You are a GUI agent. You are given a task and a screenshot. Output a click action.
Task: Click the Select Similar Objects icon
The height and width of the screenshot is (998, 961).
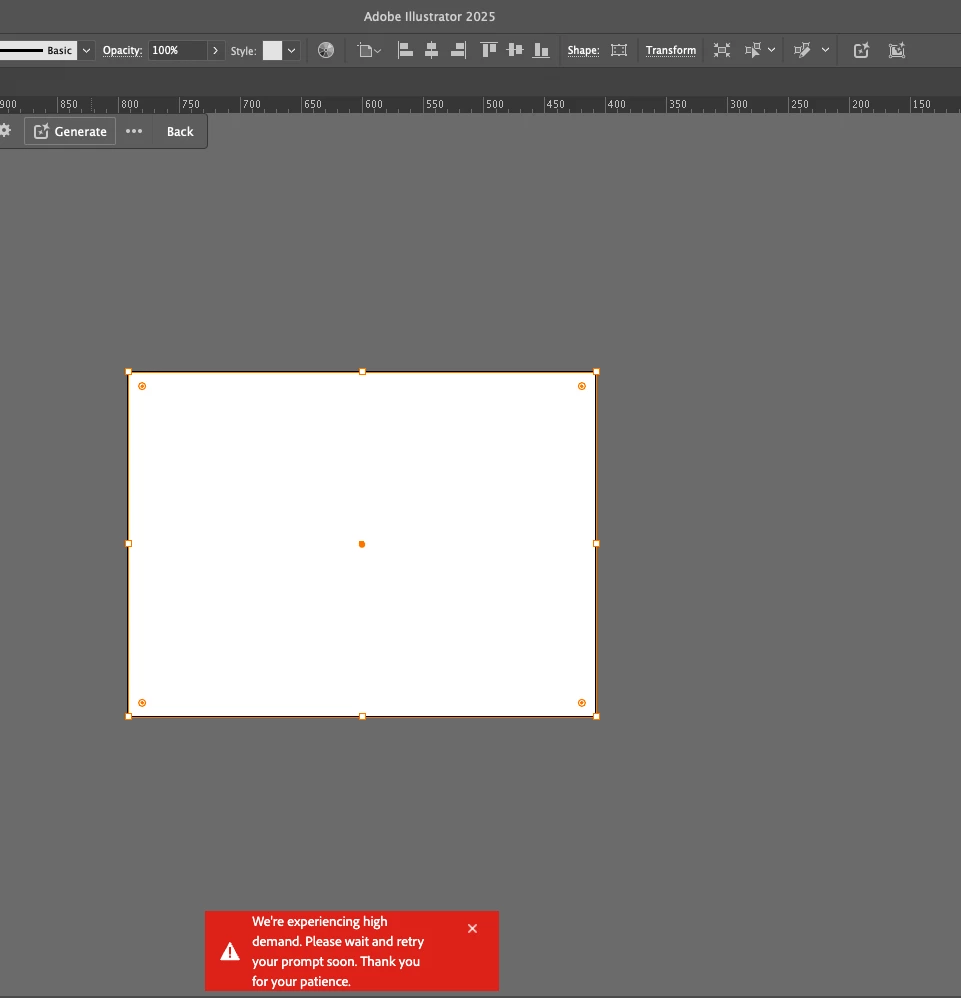pos(753,50)
